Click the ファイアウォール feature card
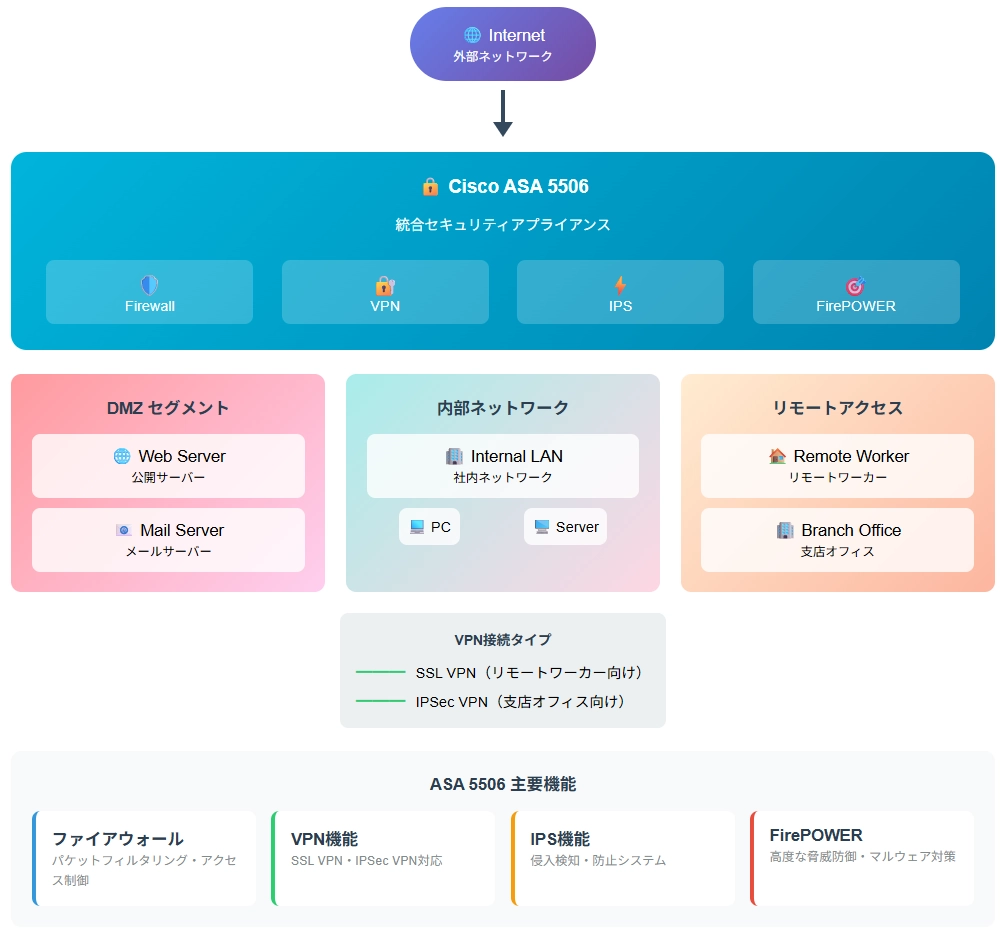The height and width of the screenshot is (936, 1005). (x=144, y=858)
